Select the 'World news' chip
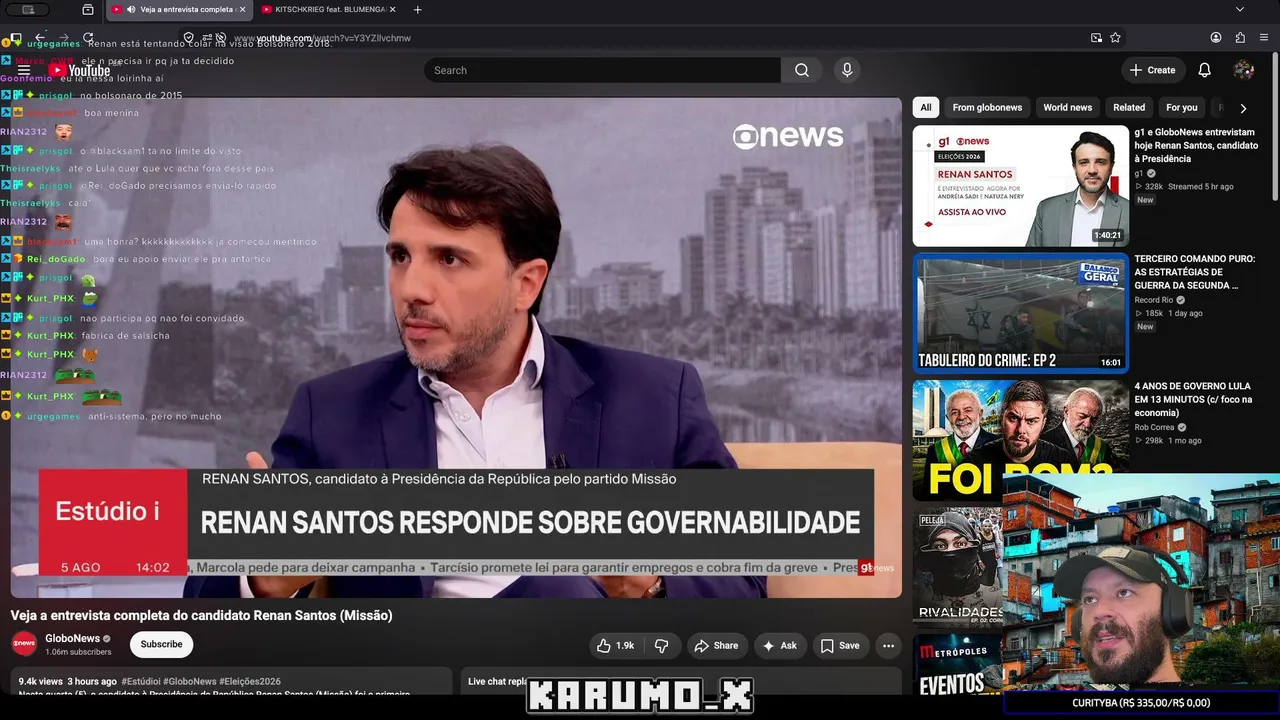 (1067, 108)
